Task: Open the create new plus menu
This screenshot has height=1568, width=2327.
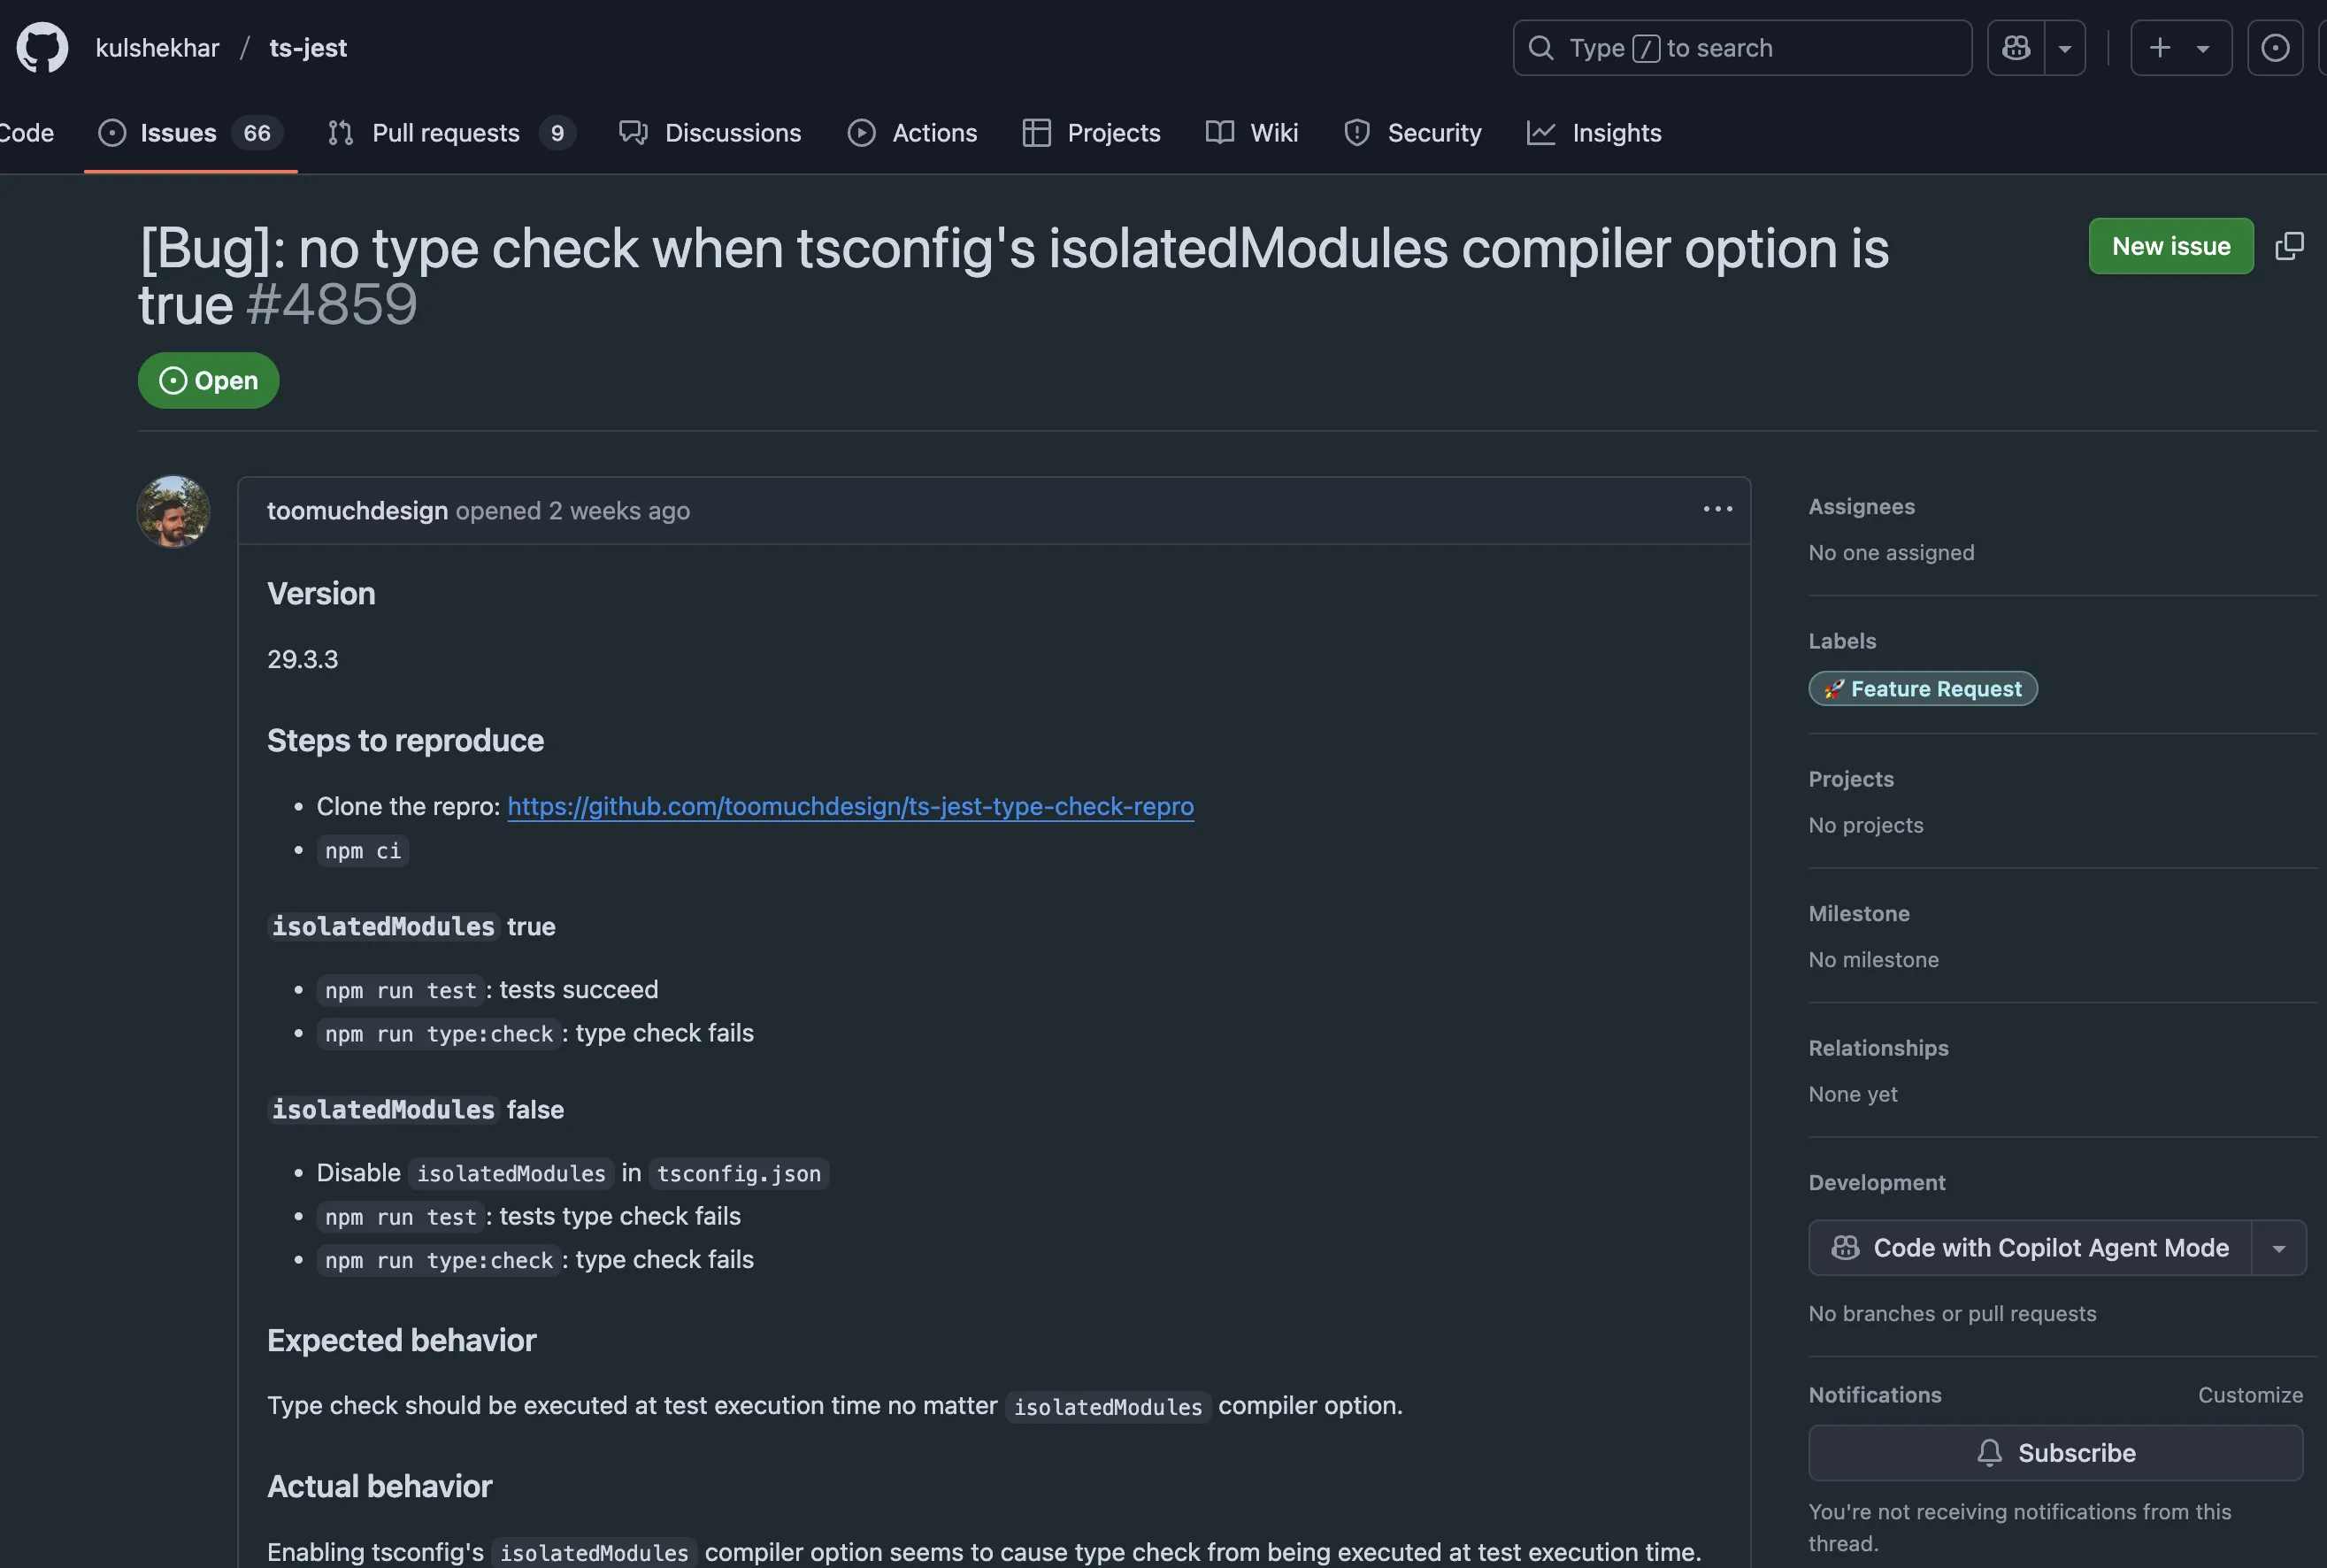Action: click(2181, 48)
